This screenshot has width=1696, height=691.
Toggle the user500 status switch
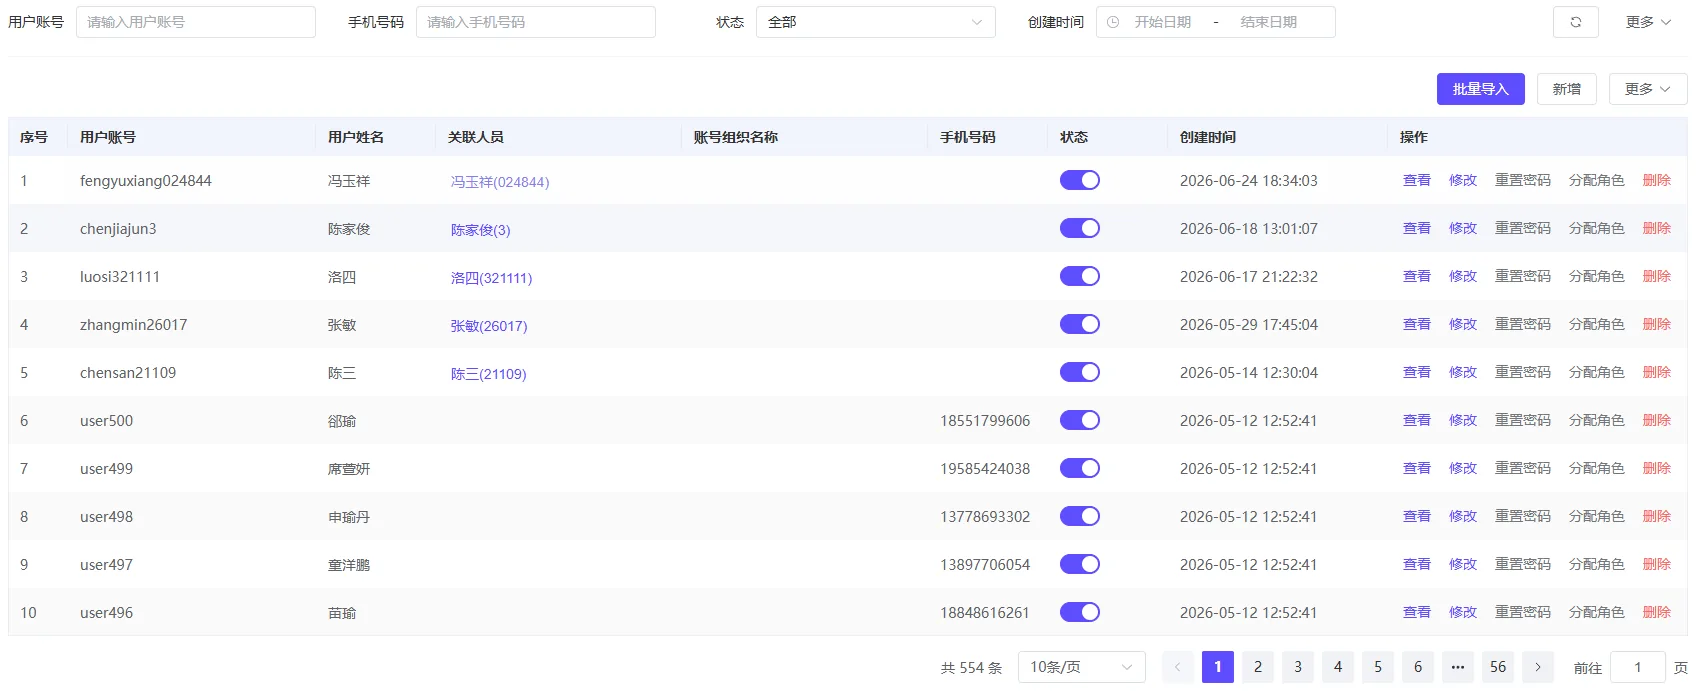point(1080,420)
